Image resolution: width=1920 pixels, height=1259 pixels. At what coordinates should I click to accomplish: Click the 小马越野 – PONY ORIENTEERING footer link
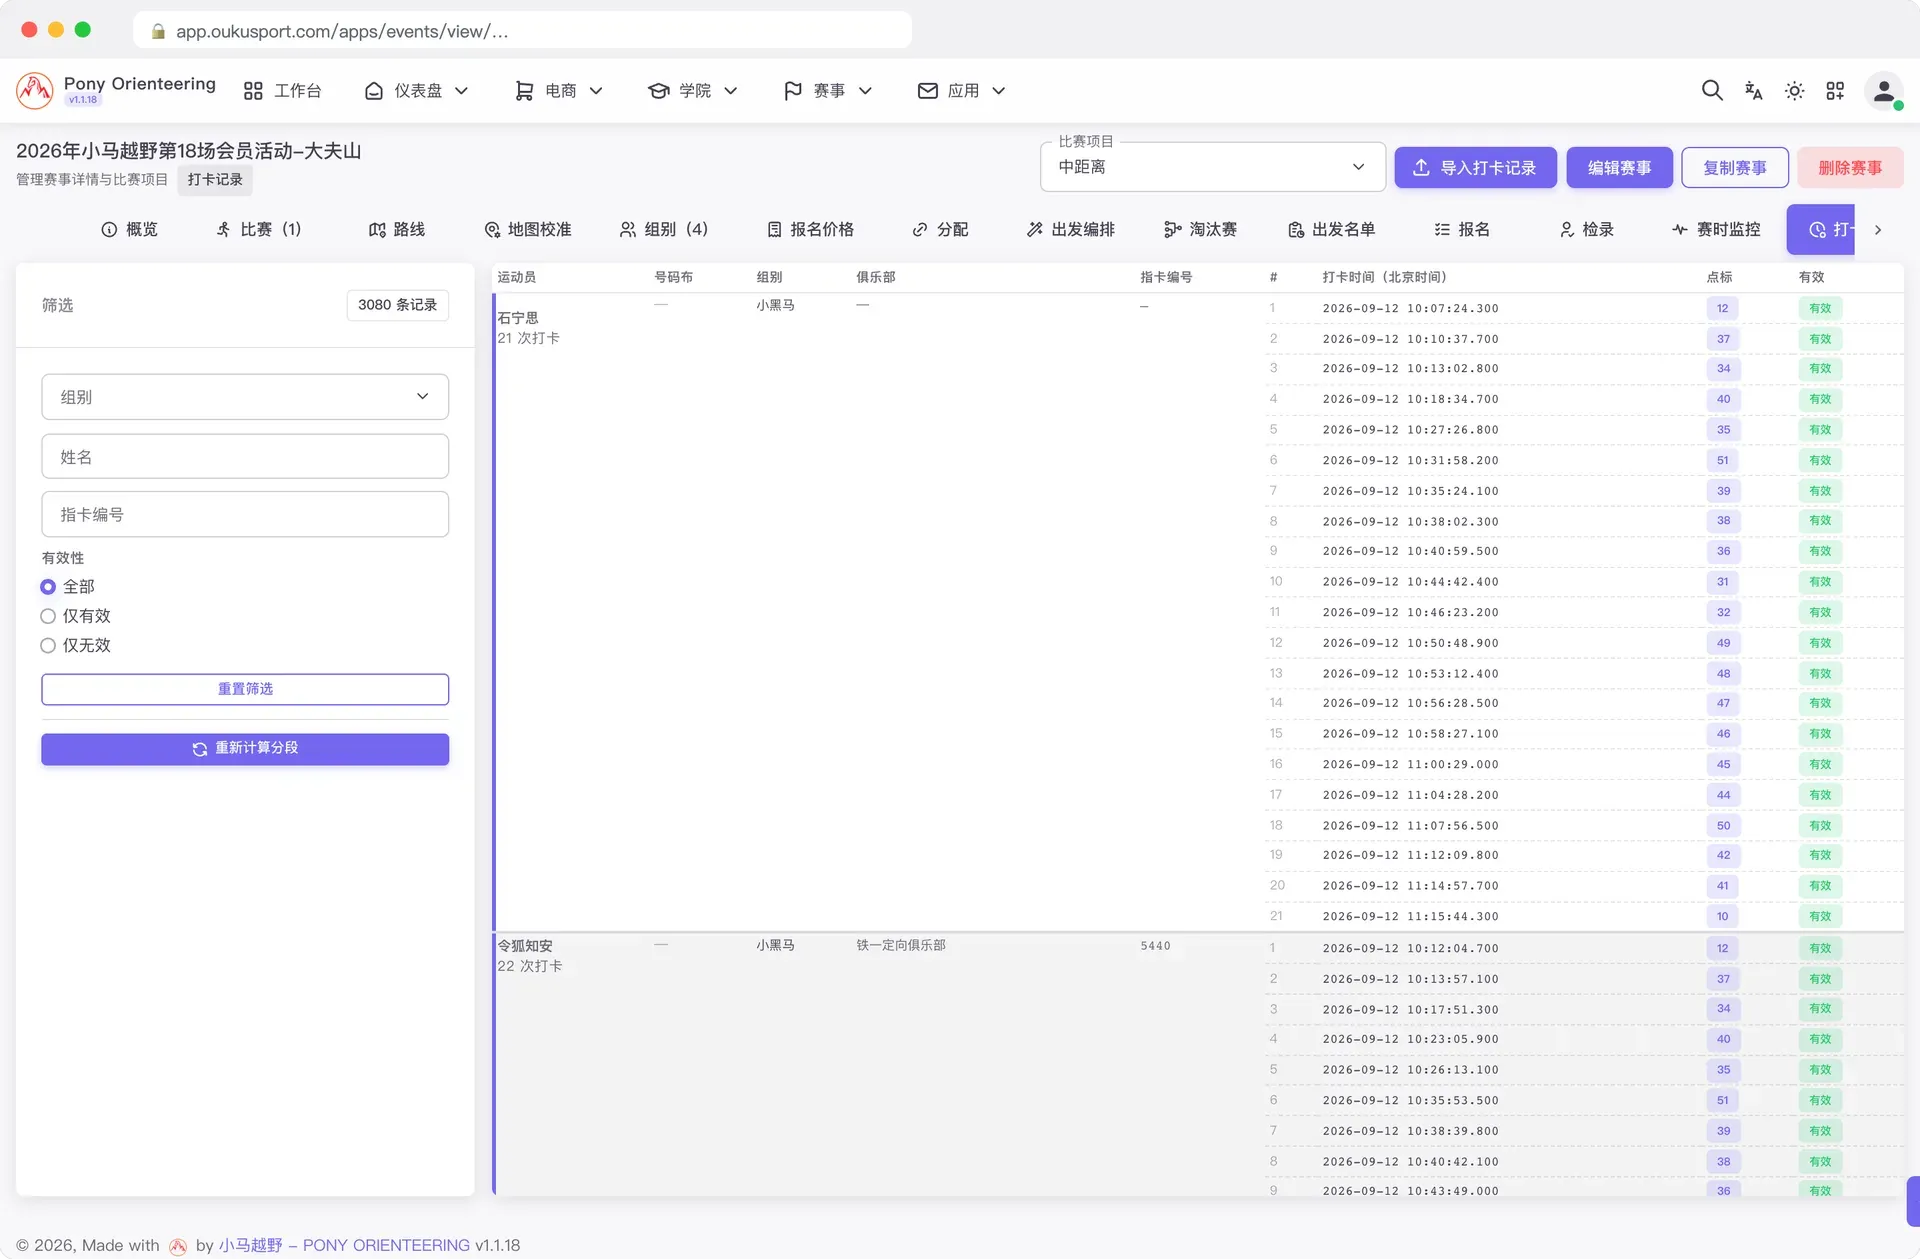click(x=344, y=1245)
